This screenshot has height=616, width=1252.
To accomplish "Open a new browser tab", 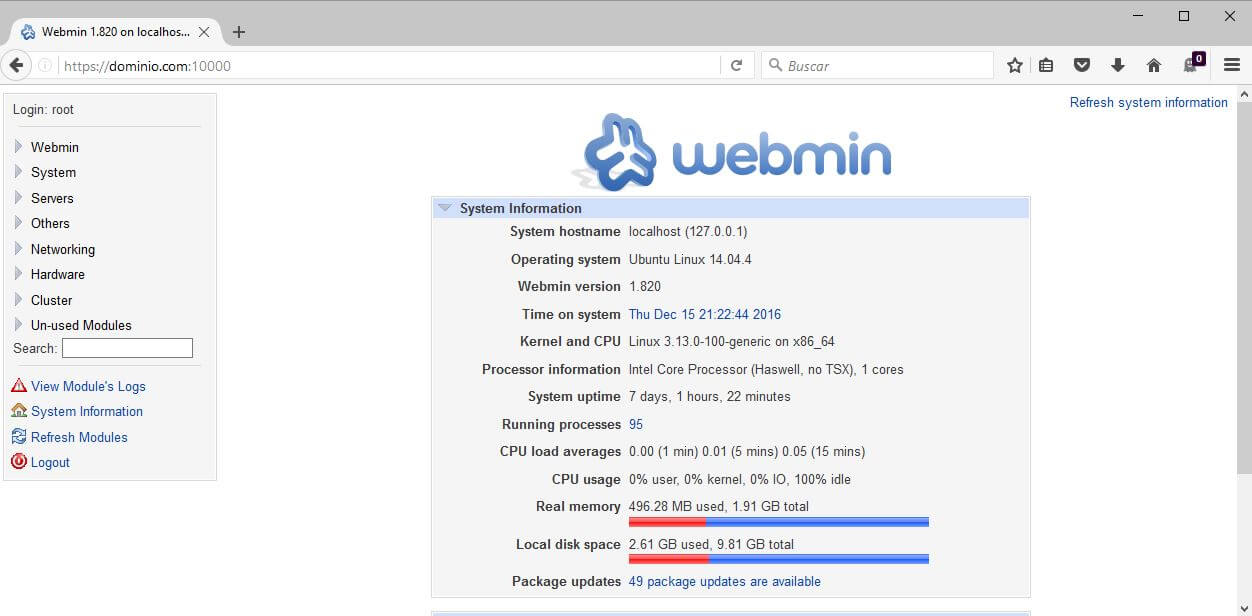I will pyautogui.click(x=238, y=32).
